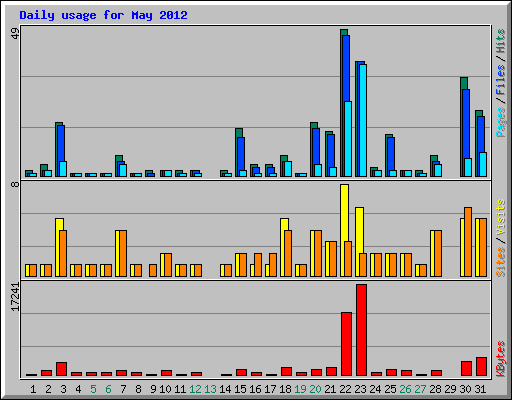Click green weekend day label '6'
Screen dimensions: 512x400
click(108, 389)
